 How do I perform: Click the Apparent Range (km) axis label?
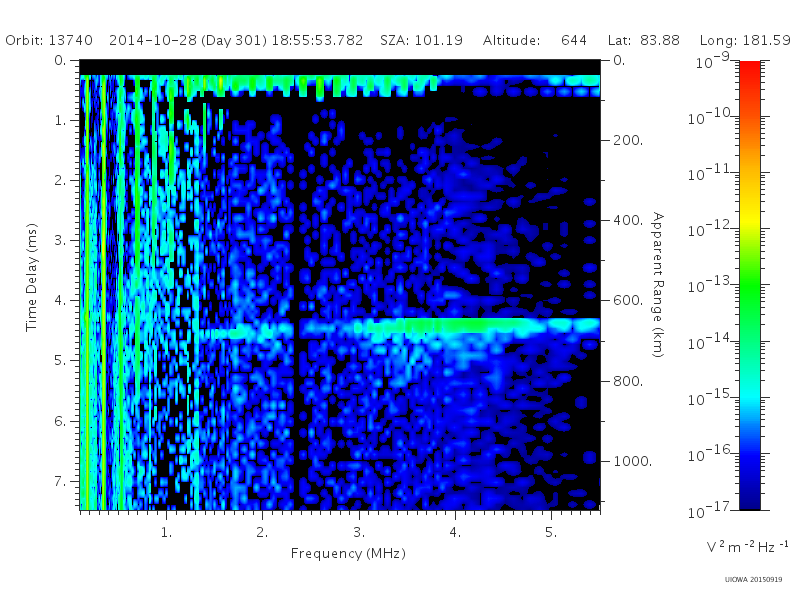(x=658, y=285)
